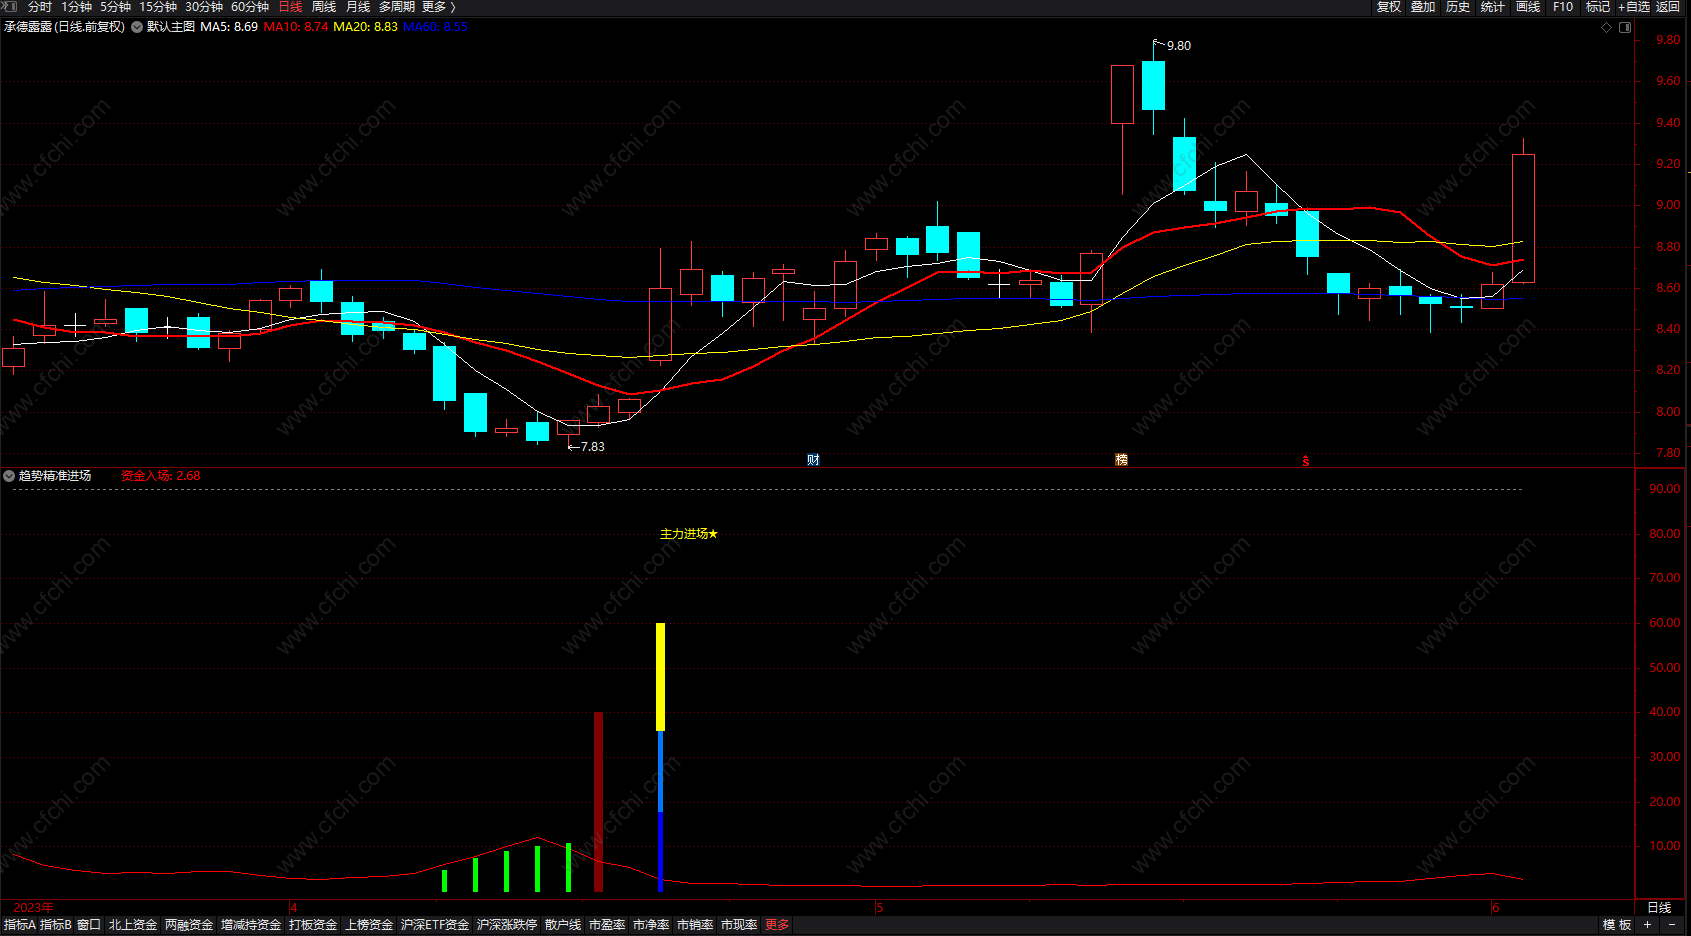Open the 多周期 multi-period view

397,7
